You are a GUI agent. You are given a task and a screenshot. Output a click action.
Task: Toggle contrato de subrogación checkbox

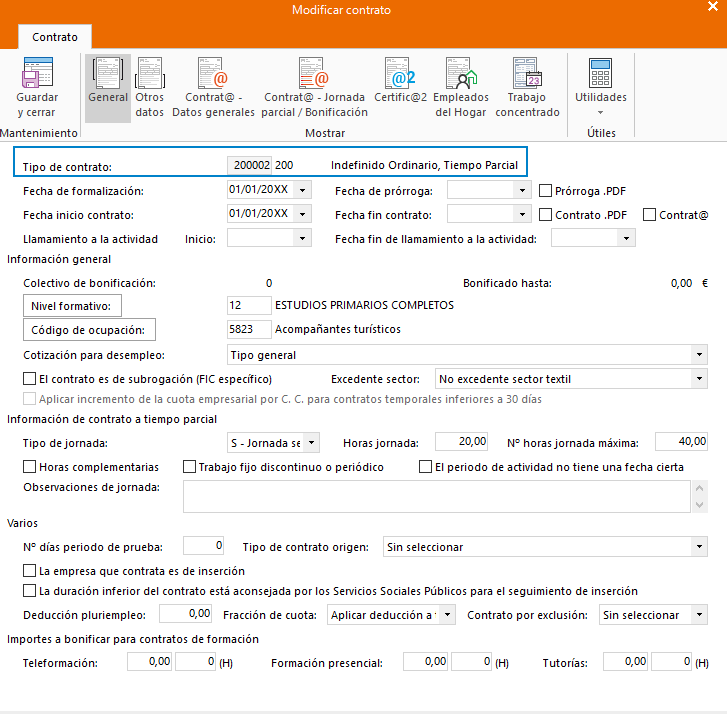[30, 379]
